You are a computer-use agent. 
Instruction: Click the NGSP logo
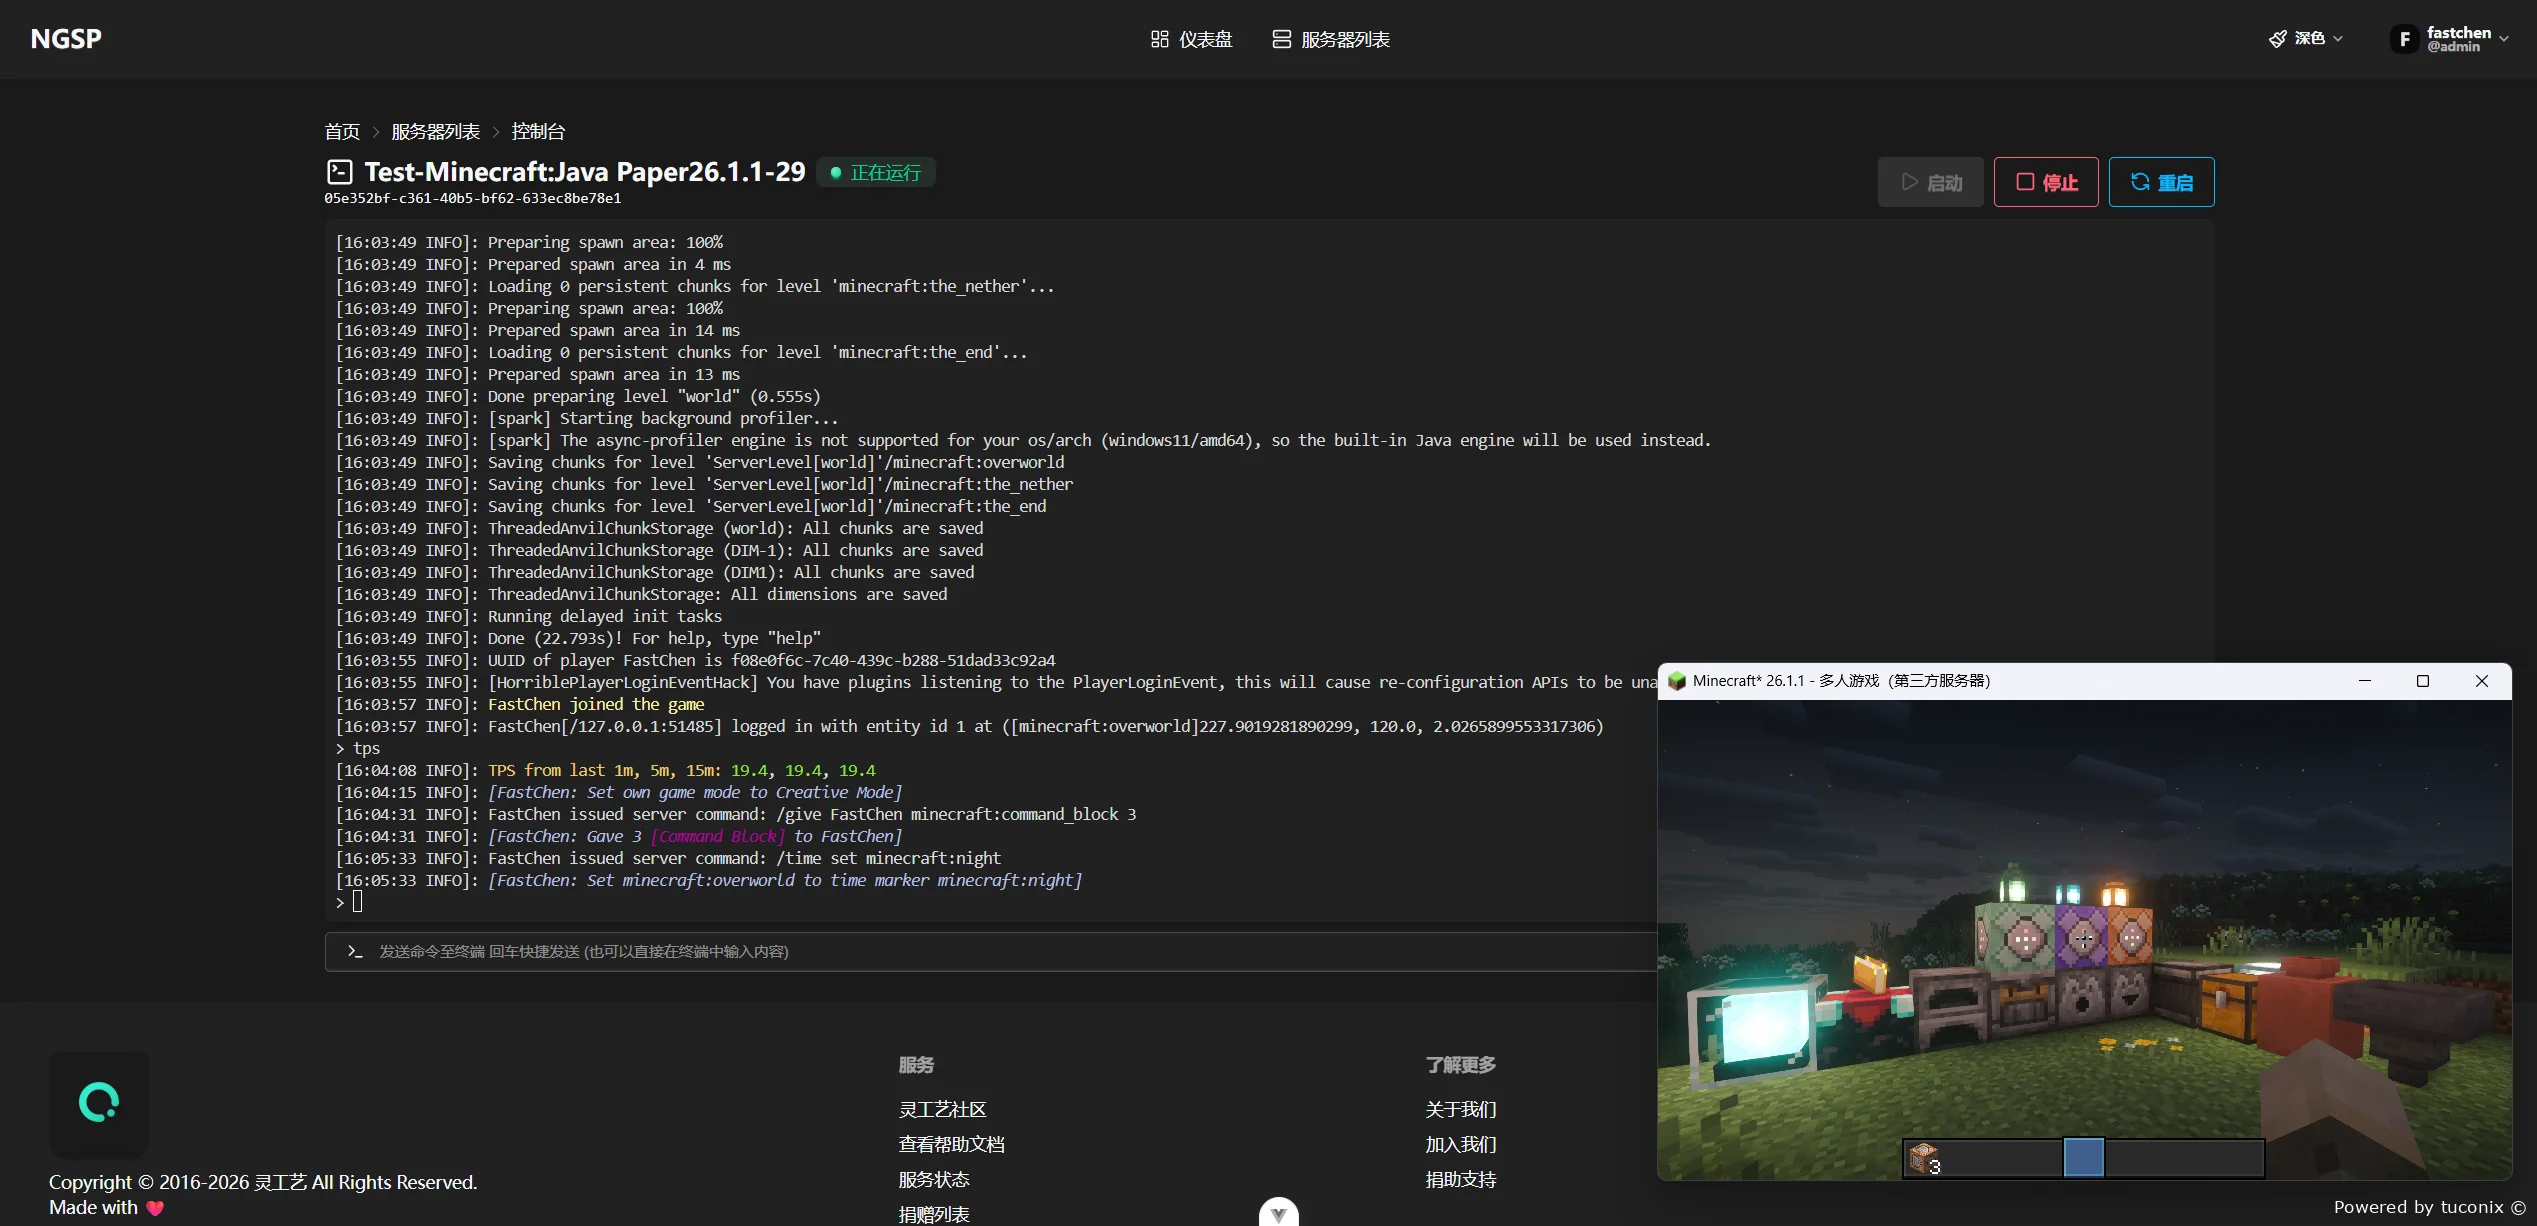[x=66, y=39]
